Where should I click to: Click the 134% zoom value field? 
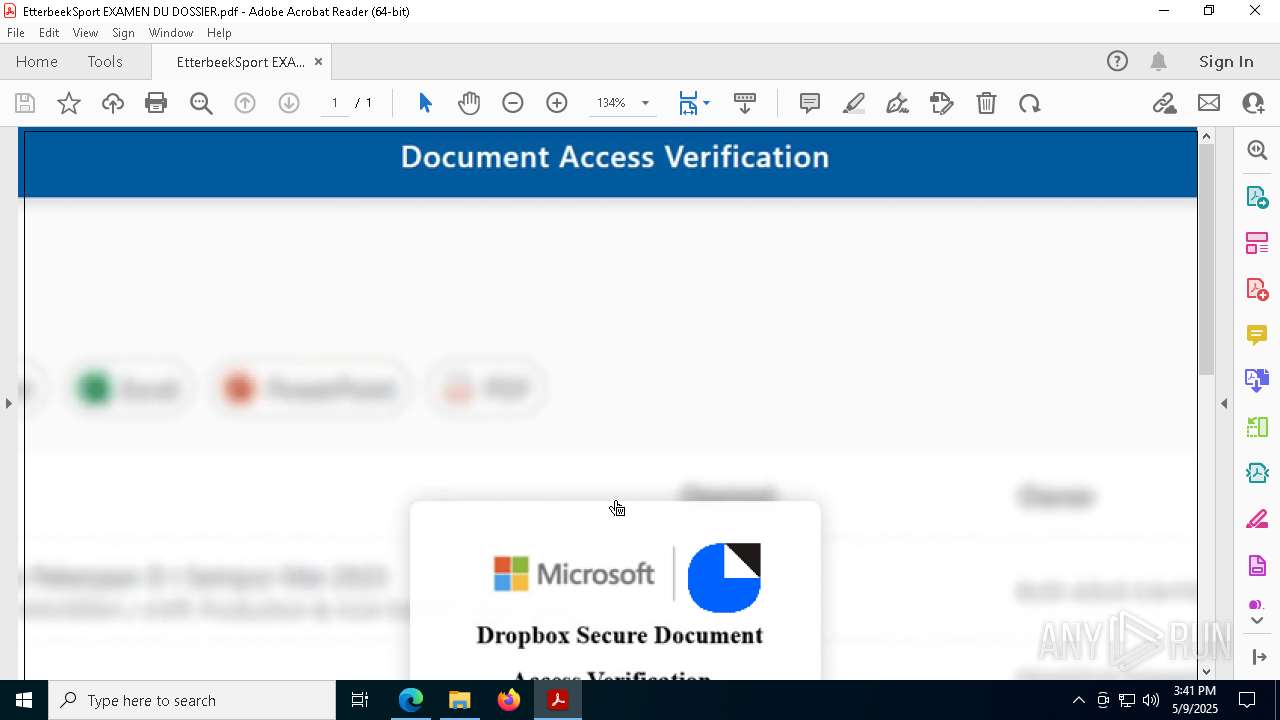[x=611, y=103]
